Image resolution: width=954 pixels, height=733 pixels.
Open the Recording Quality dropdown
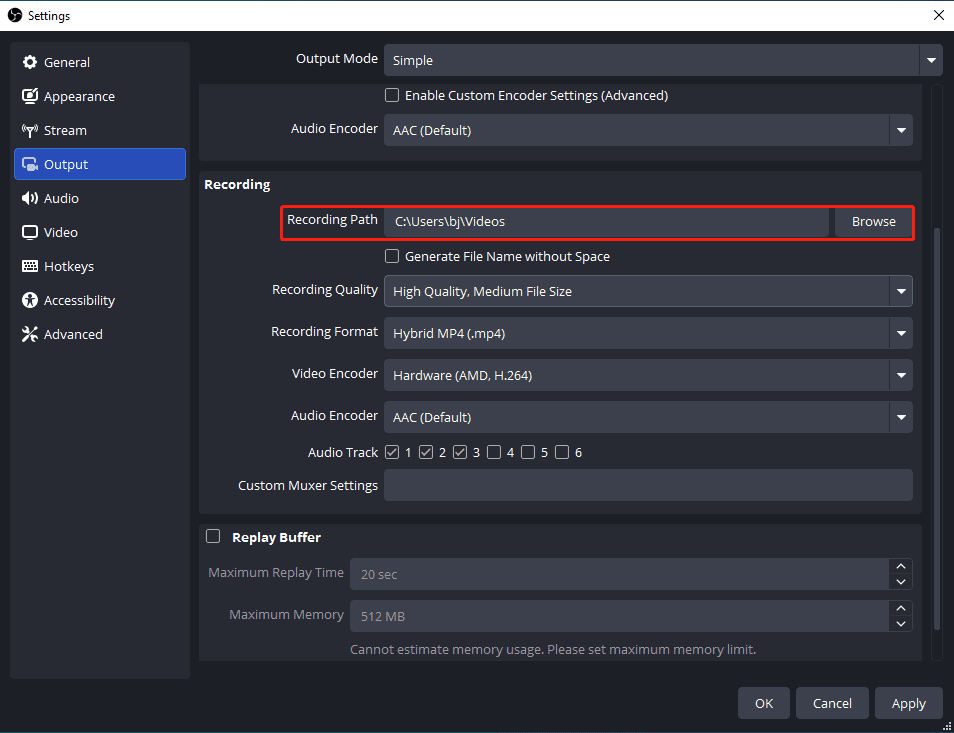click(648, 291)
